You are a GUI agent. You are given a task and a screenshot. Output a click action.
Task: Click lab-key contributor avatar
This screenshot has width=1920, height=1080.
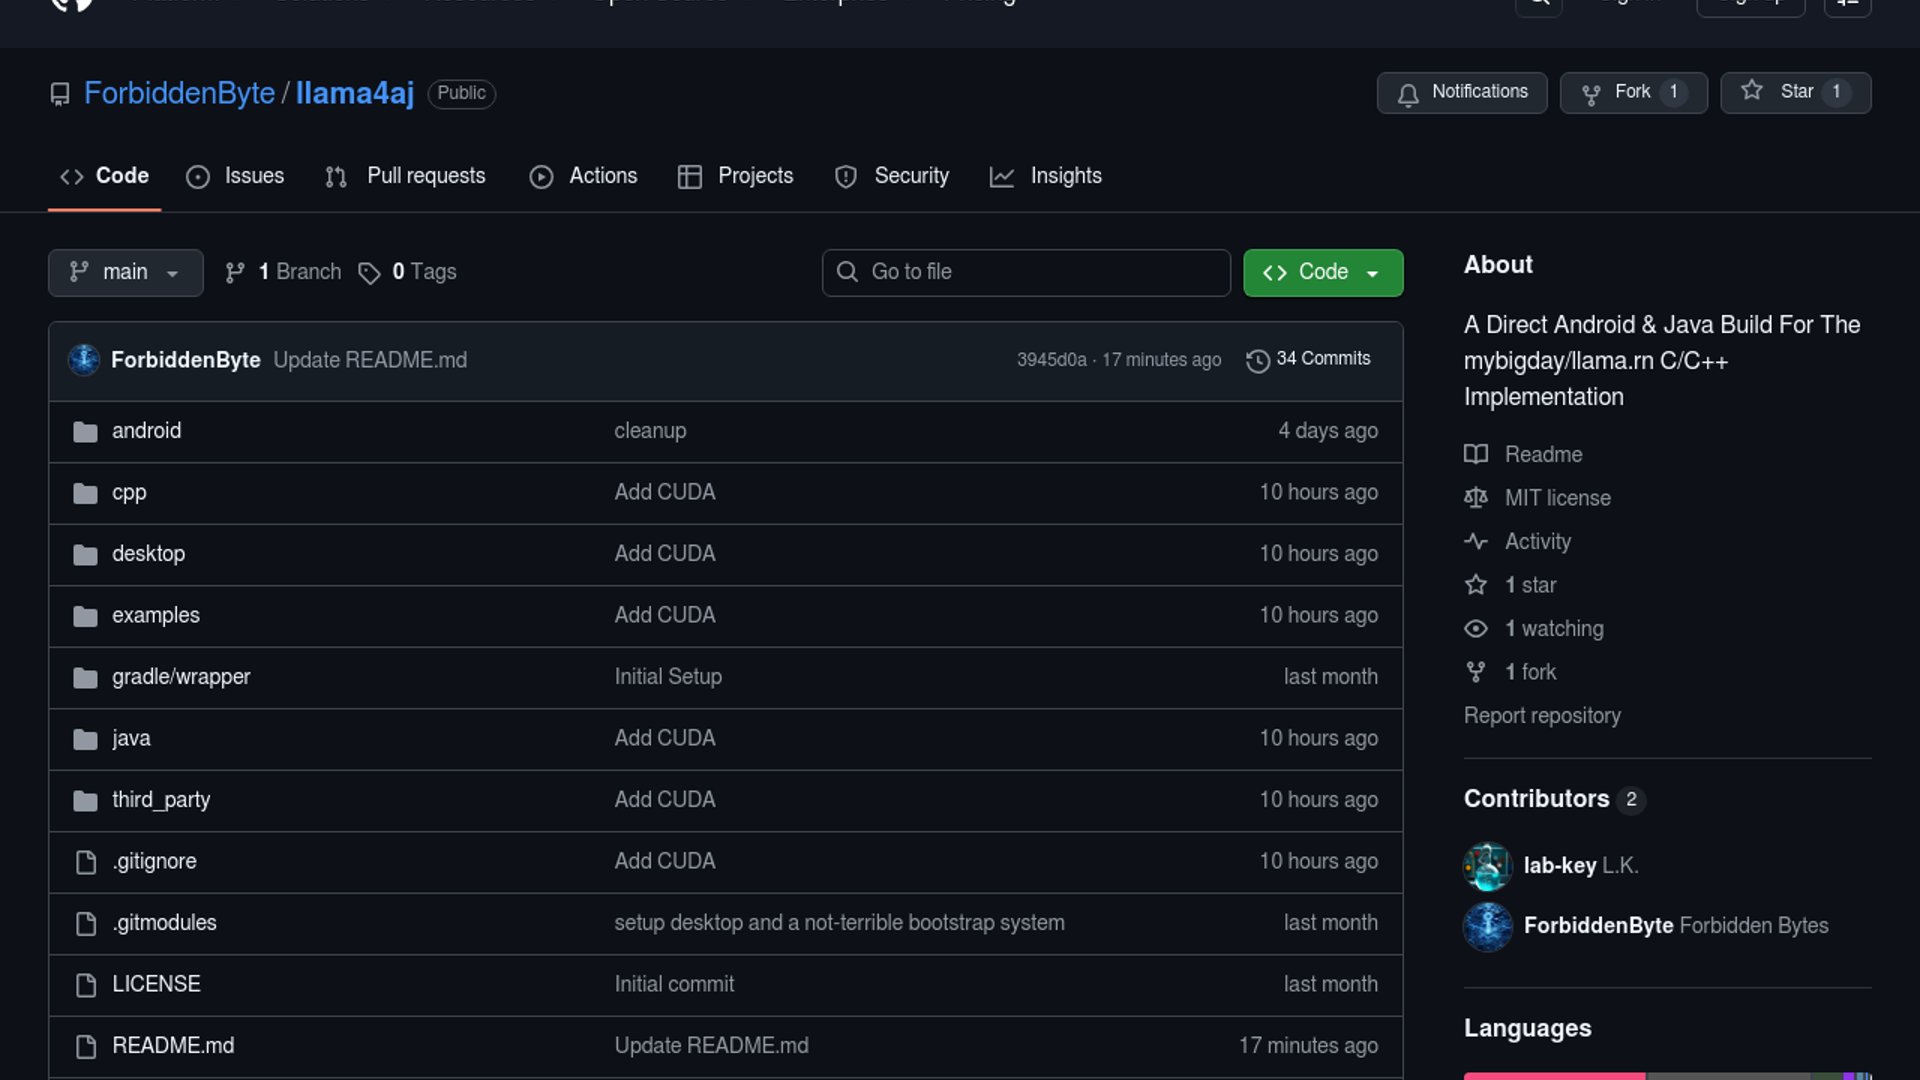(x=1487, y=866)
